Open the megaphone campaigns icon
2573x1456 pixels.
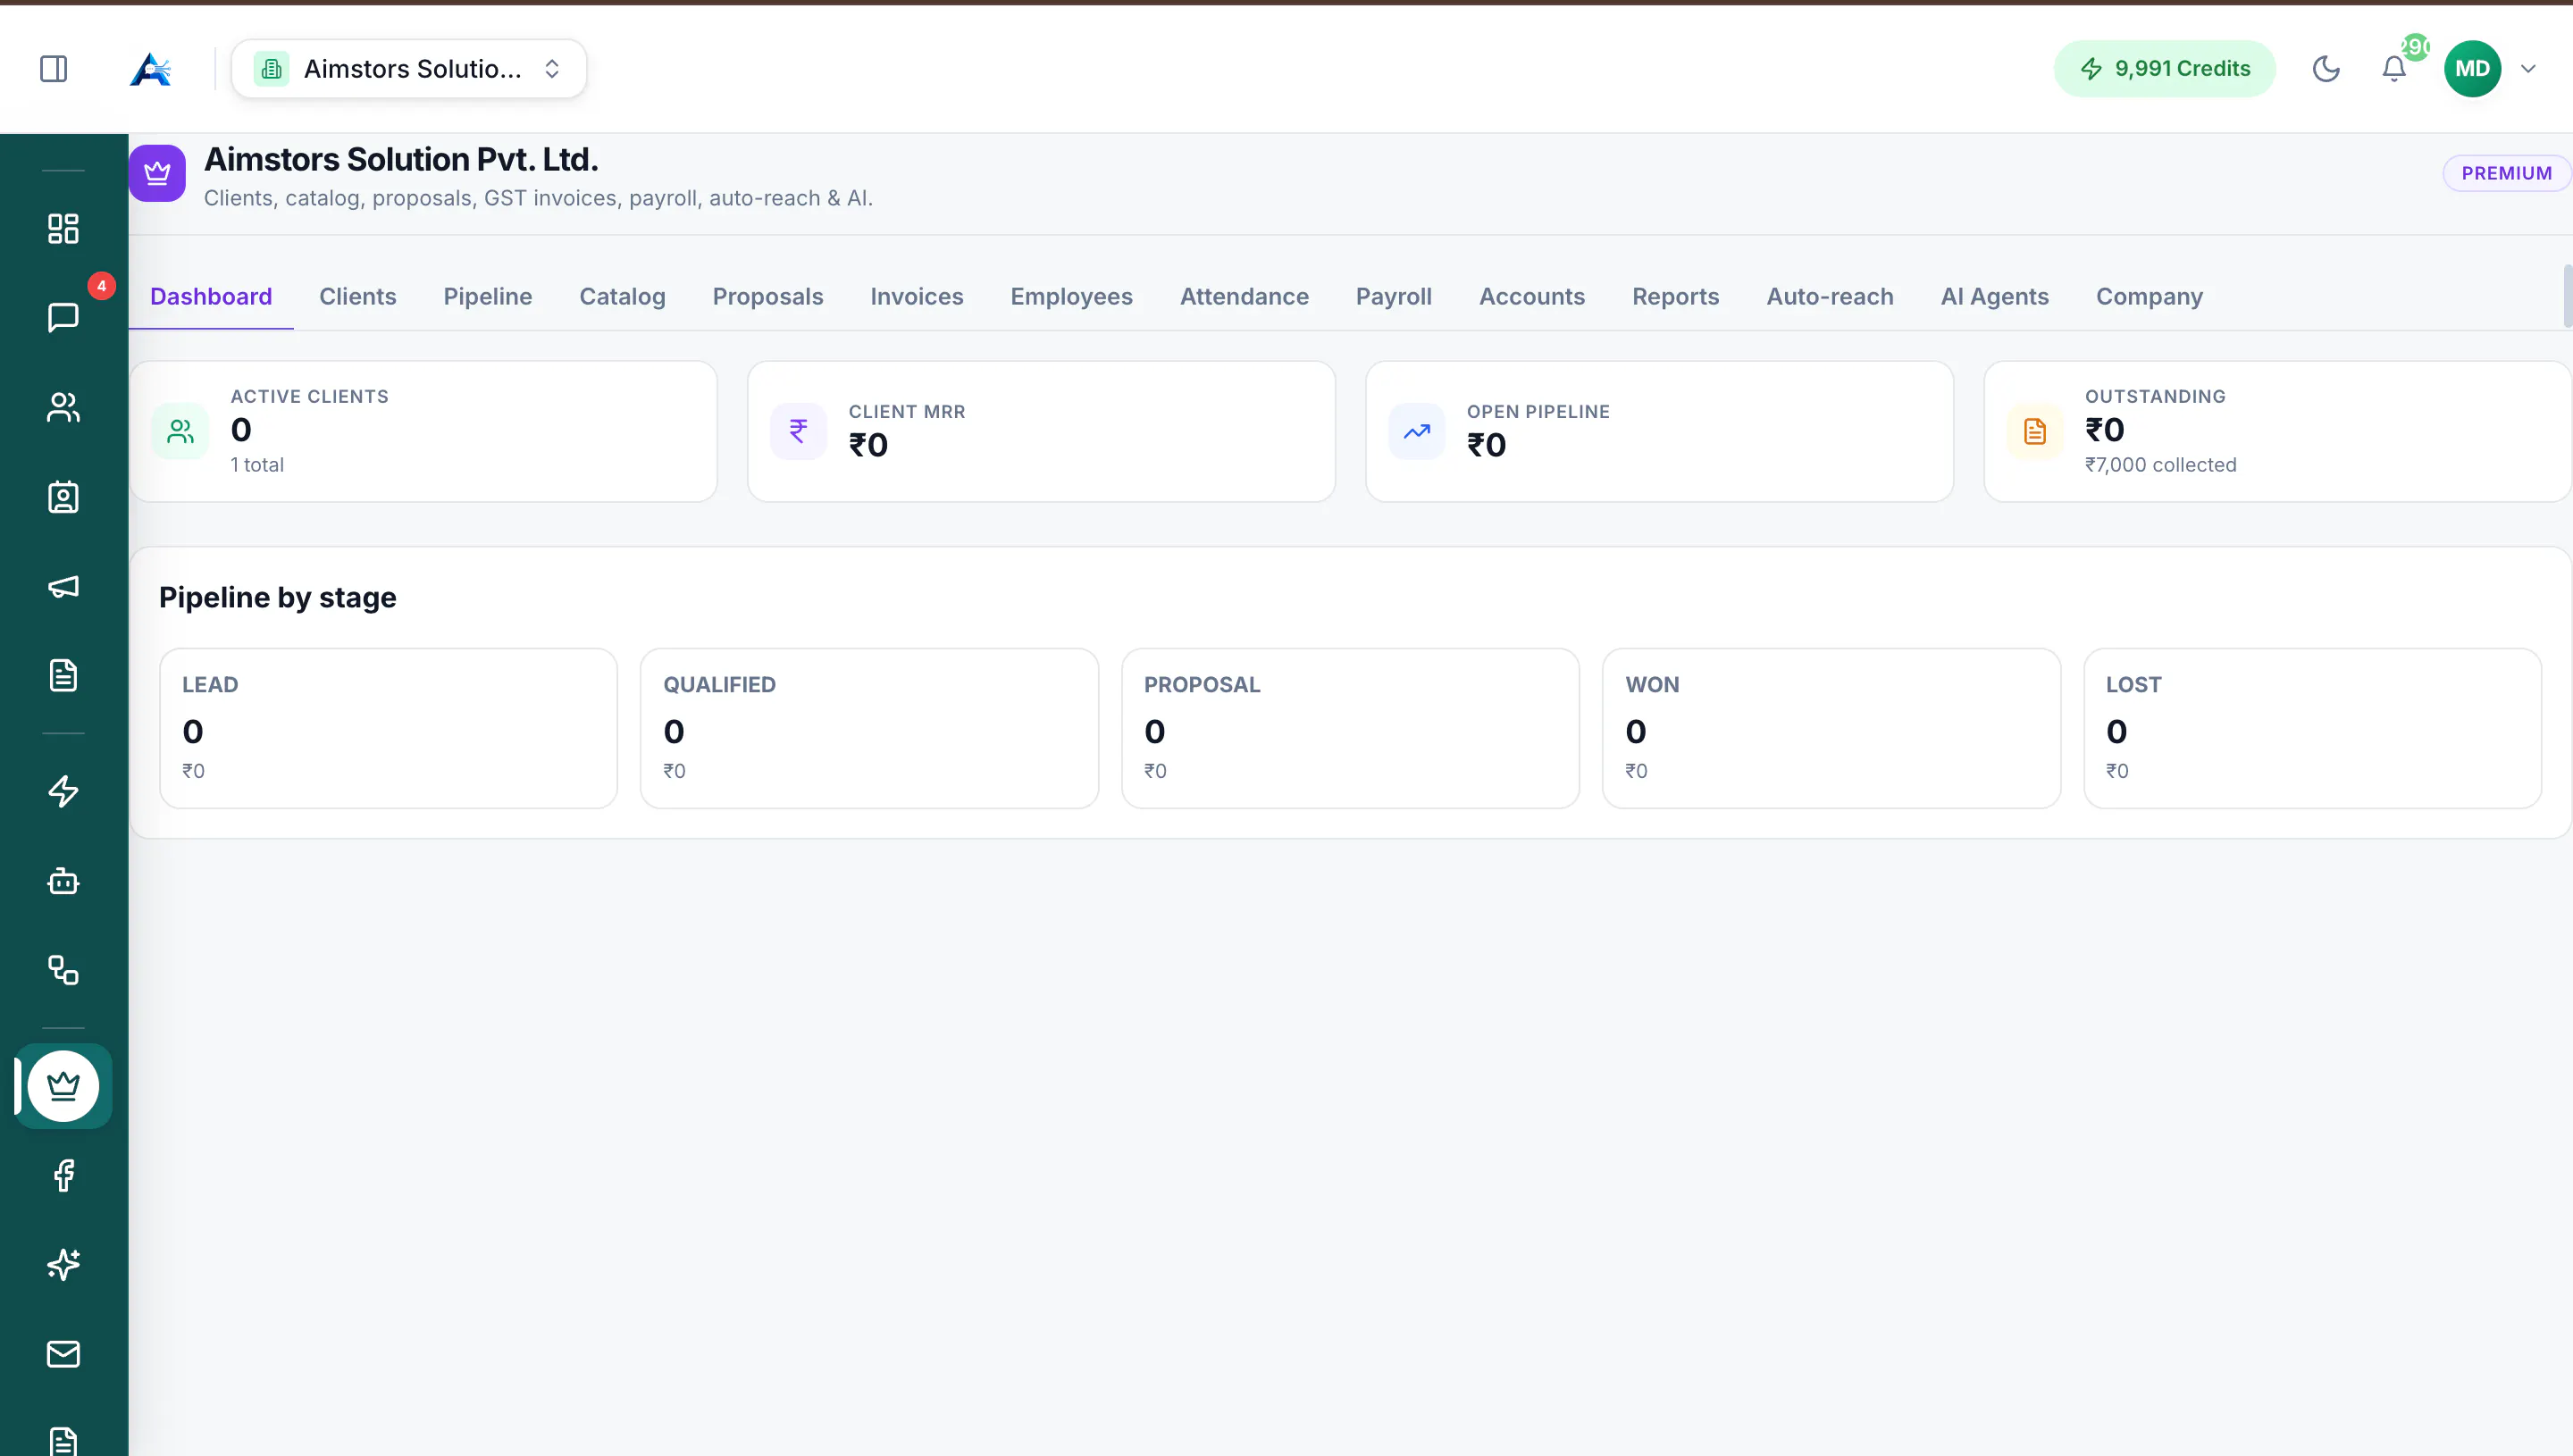click(63, 586)
